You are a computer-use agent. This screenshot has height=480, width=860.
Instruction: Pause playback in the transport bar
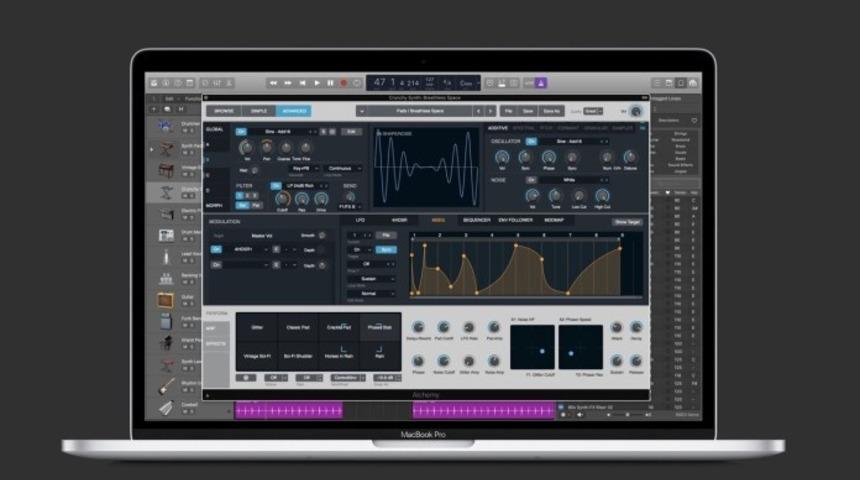pyautogui.click(x=330, y=83)
